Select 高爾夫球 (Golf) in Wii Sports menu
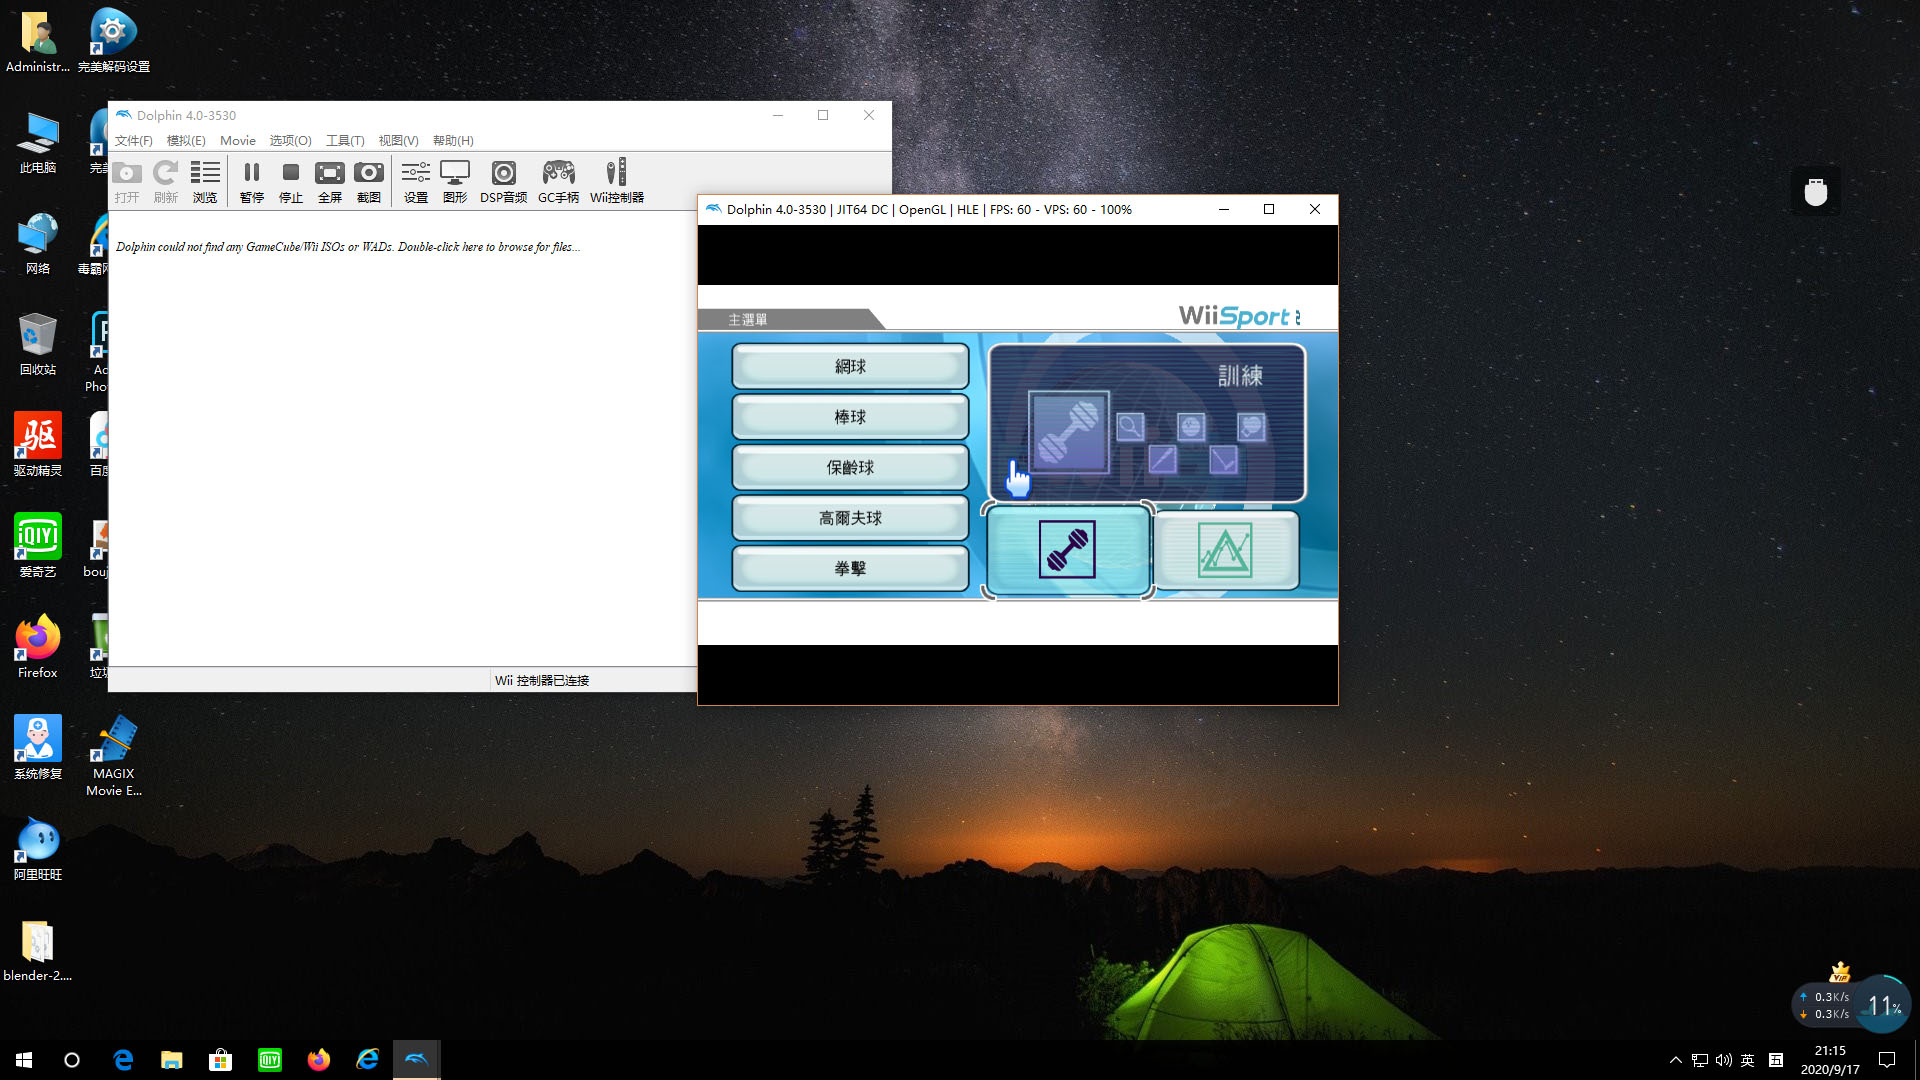The width and height of the screenshot is (1920, 1080). click(850, 518)
